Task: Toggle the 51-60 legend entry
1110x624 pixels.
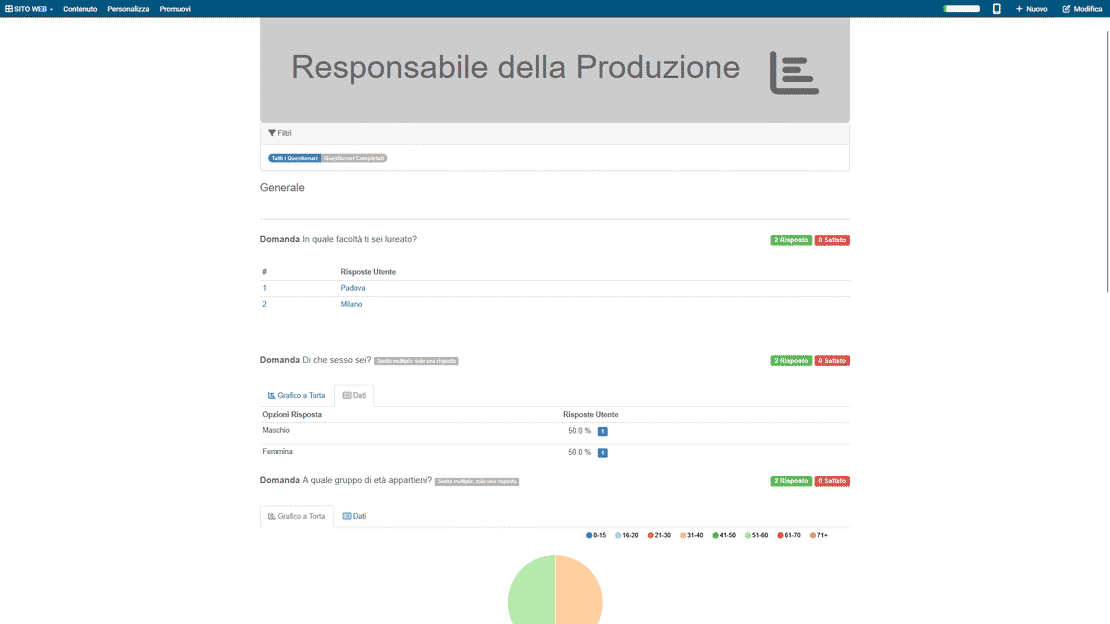Action: 757,535
